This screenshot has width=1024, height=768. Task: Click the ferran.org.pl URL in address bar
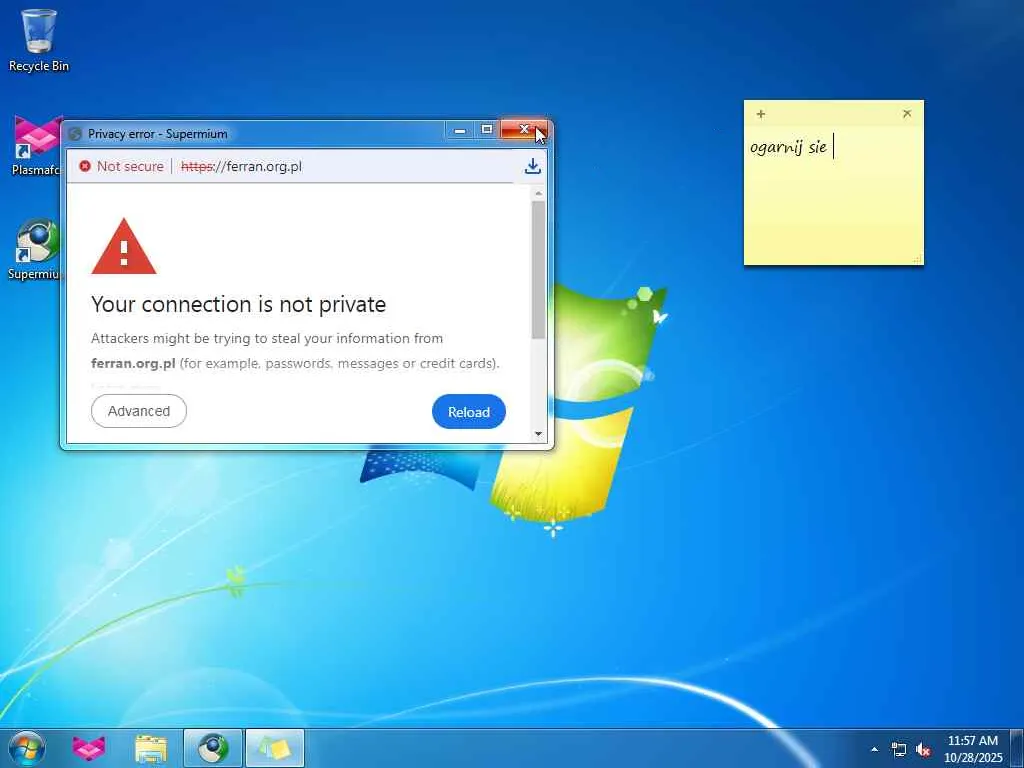coord(241,167)
